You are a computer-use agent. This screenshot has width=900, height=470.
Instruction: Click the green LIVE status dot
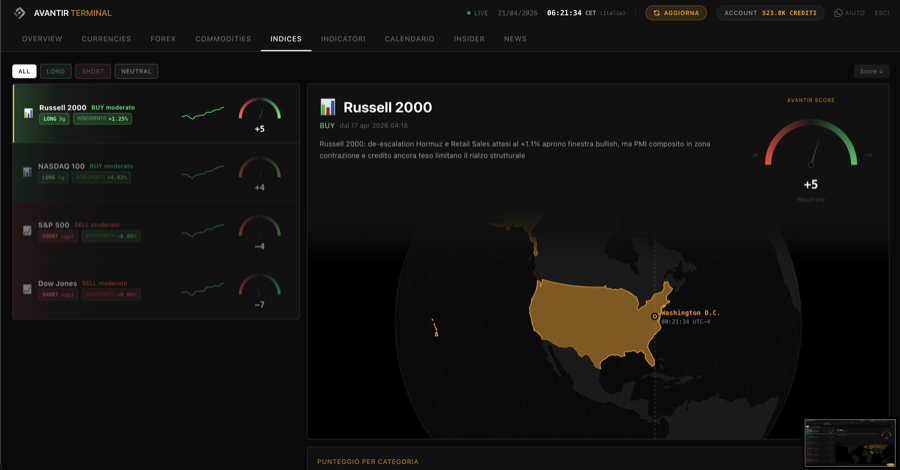tap(469, 13)
